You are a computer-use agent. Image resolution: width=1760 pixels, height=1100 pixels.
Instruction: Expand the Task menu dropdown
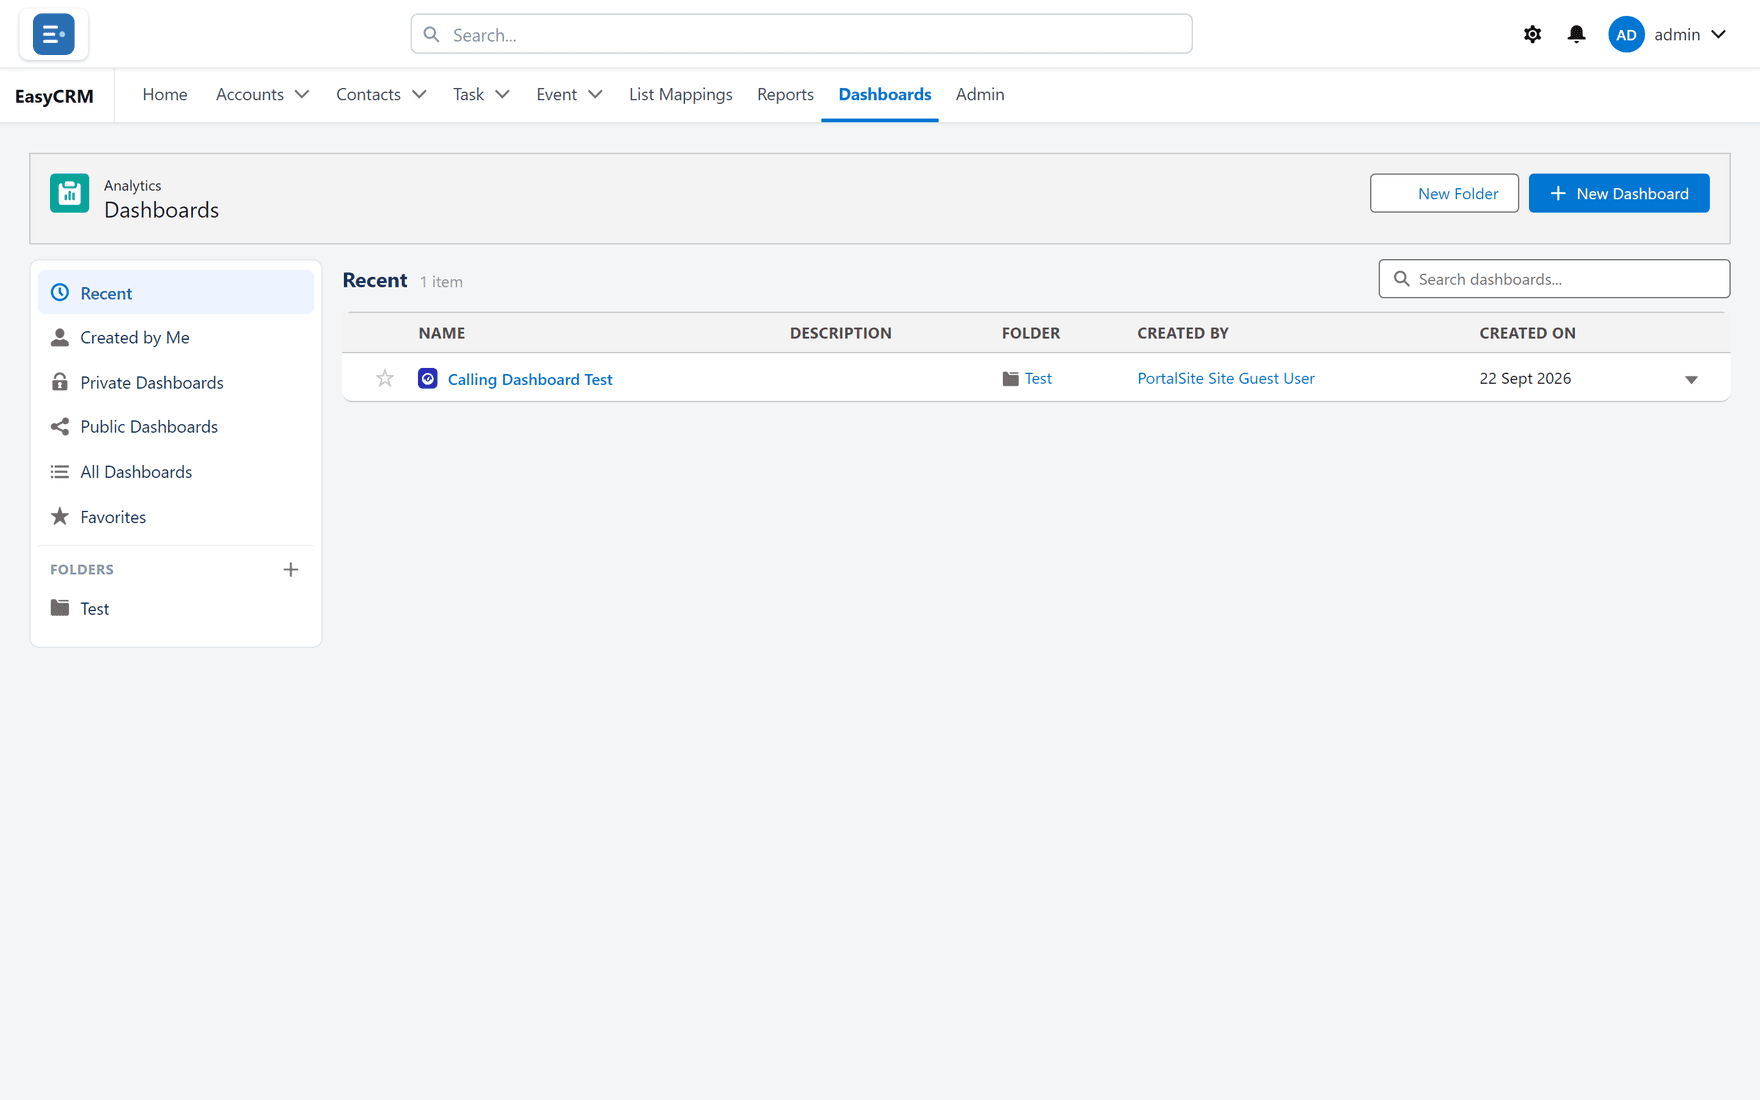pyautogui.click(x=502, y=94)
